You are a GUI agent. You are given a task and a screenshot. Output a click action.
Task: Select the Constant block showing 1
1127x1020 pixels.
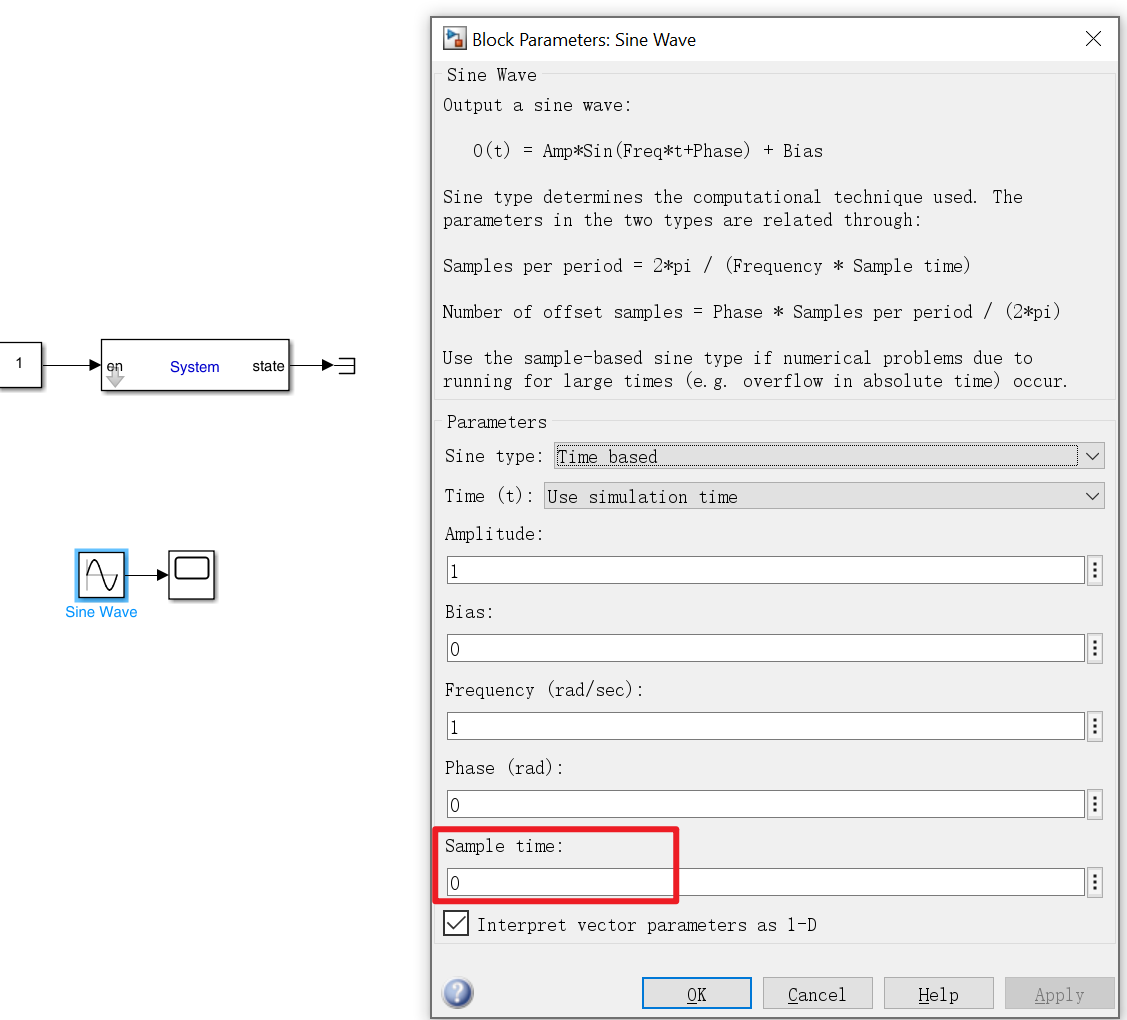20,364
